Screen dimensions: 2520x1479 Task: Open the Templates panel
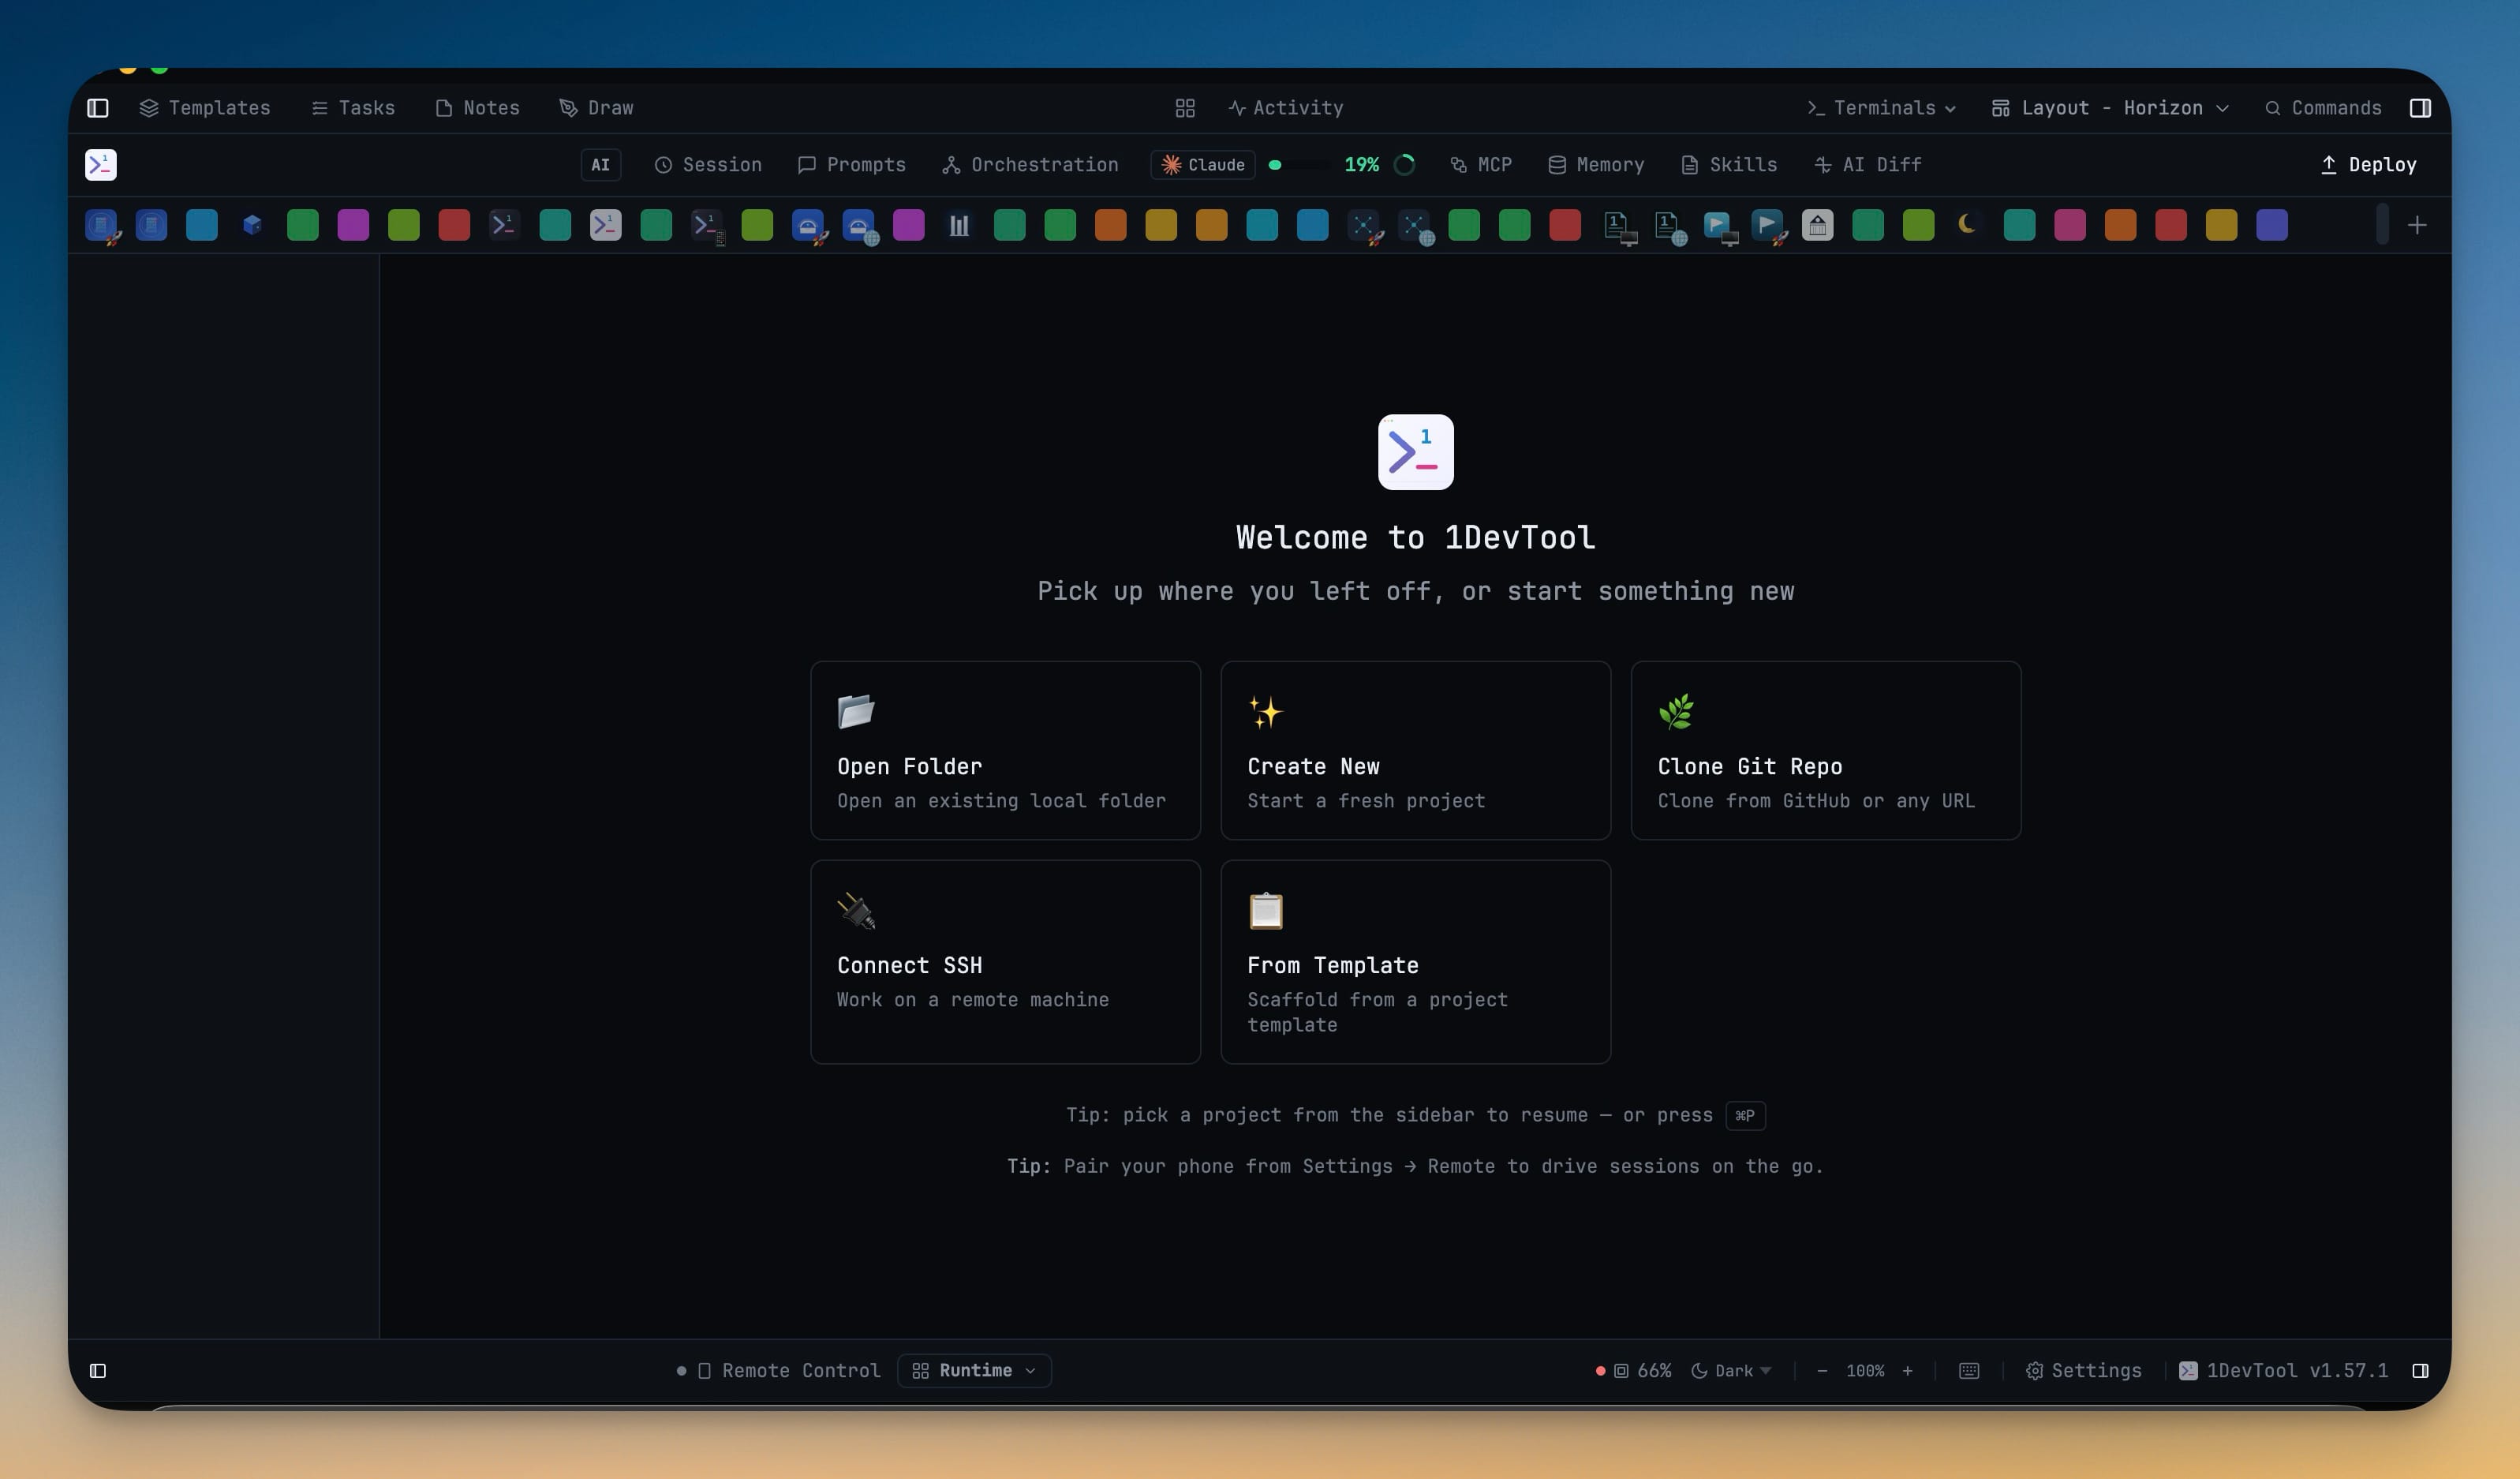coord(205,108)
